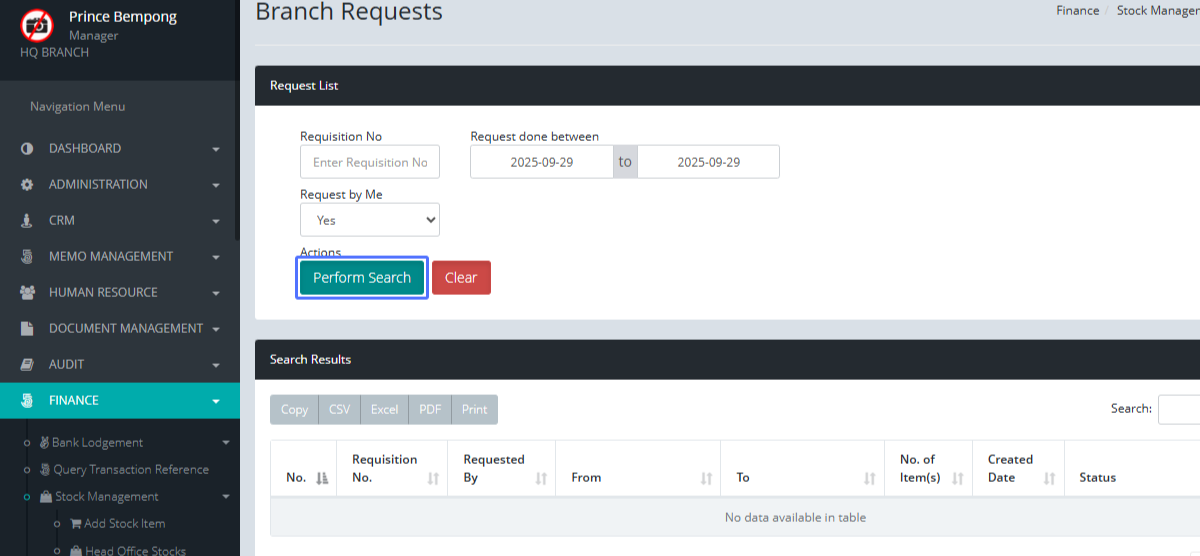Expand the Bank Lodgement submenu
Viewport: 1200px width, 556px height.
click(x=97, y=443)
